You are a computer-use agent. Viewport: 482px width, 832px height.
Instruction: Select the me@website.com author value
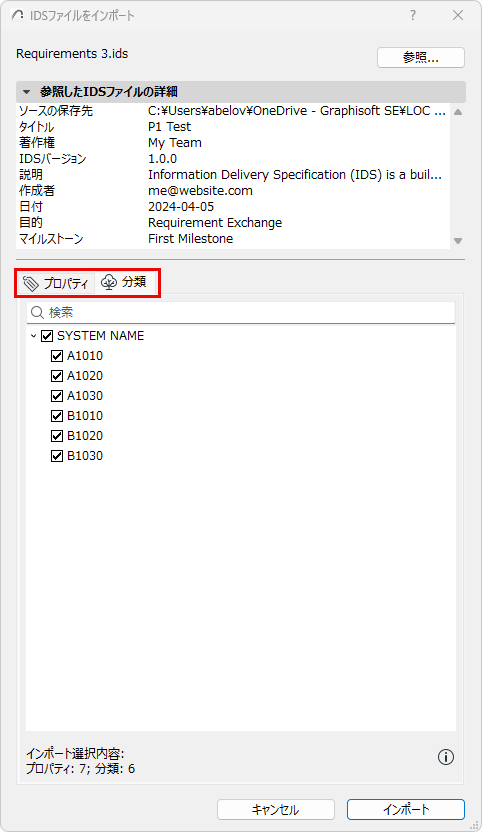pyautogui.click(x=200, y=190)
